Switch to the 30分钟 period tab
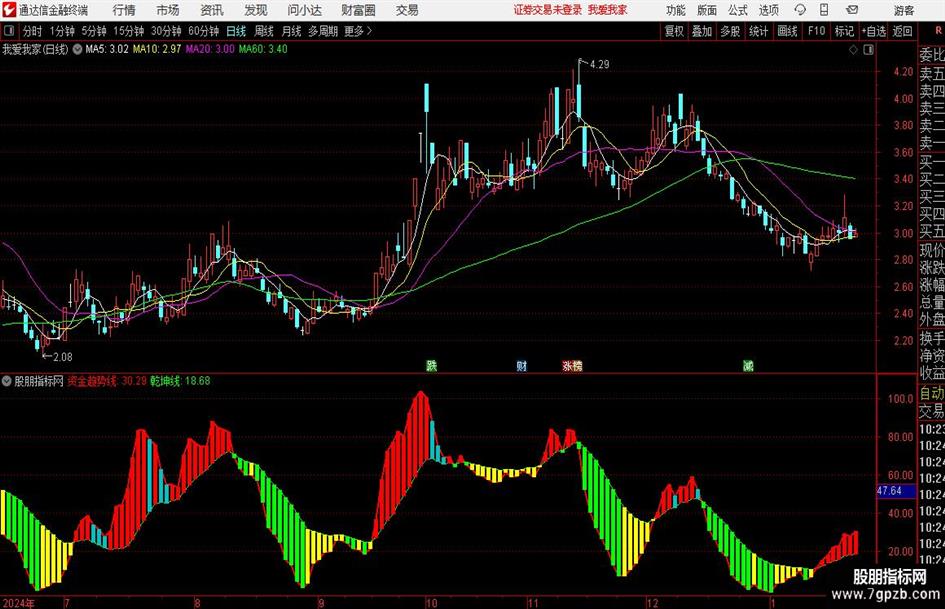This screenshot has width=945, height=609. [166, 31]
